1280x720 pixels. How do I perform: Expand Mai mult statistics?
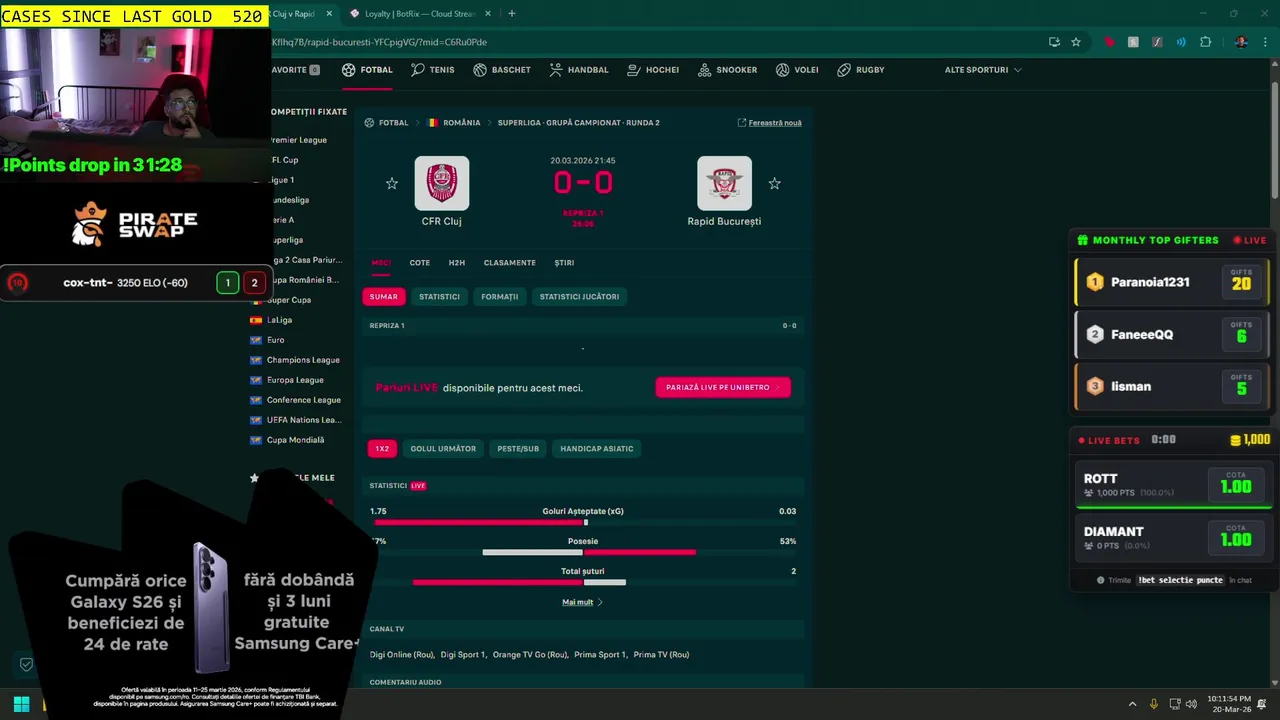pyautogui.click(x=582, y=602)
